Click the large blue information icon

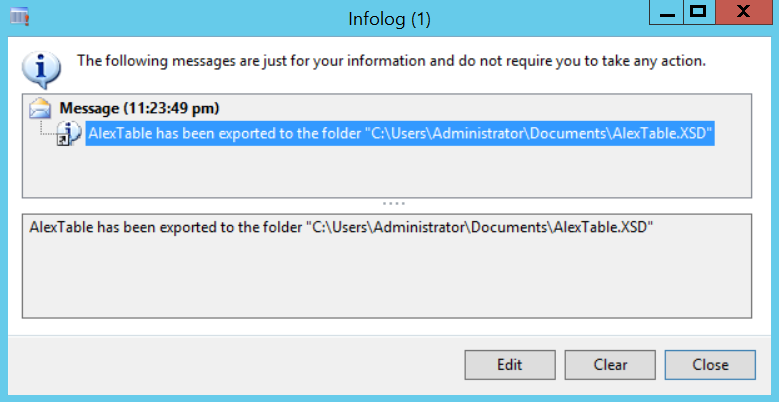pyautogui.click(x=40, y=68)
